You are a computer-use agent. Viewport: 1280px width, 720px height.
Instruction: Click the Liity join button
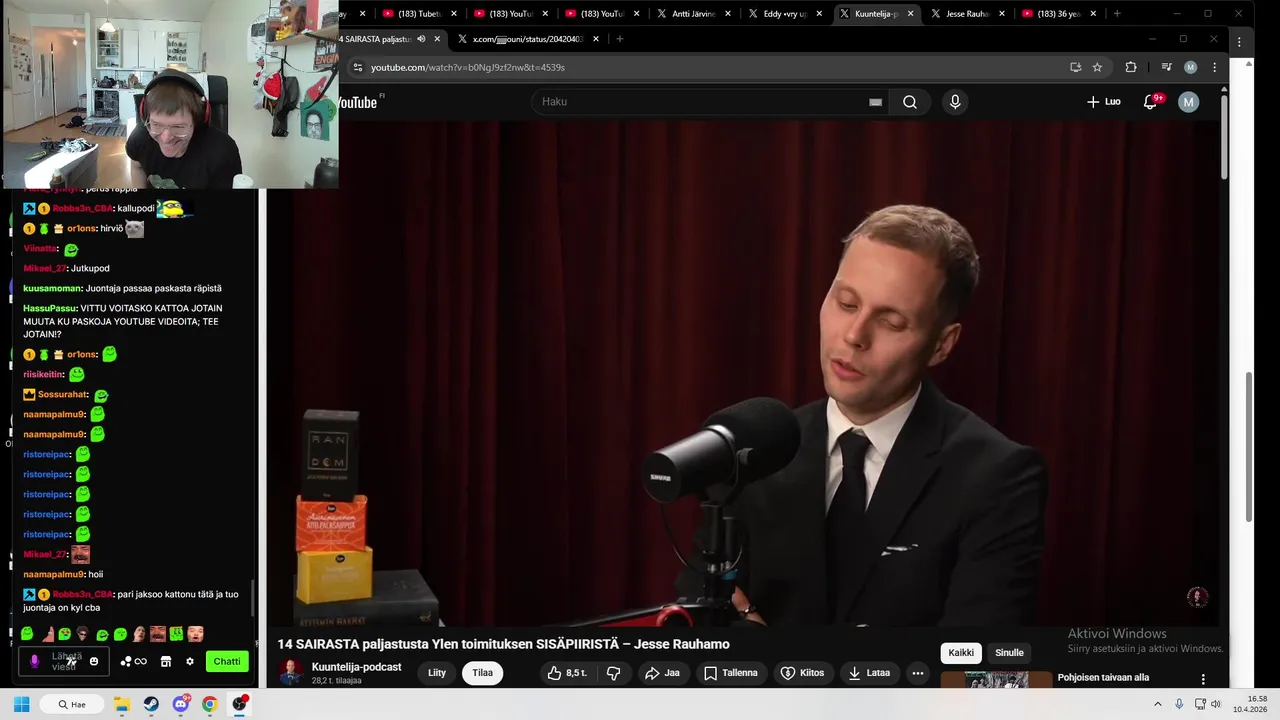(437, 673)
